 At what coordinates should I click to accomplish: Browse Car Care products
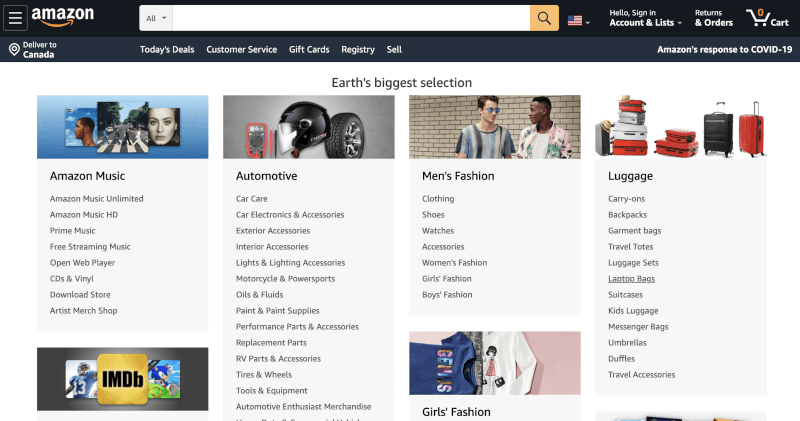[x=252, y=199]
